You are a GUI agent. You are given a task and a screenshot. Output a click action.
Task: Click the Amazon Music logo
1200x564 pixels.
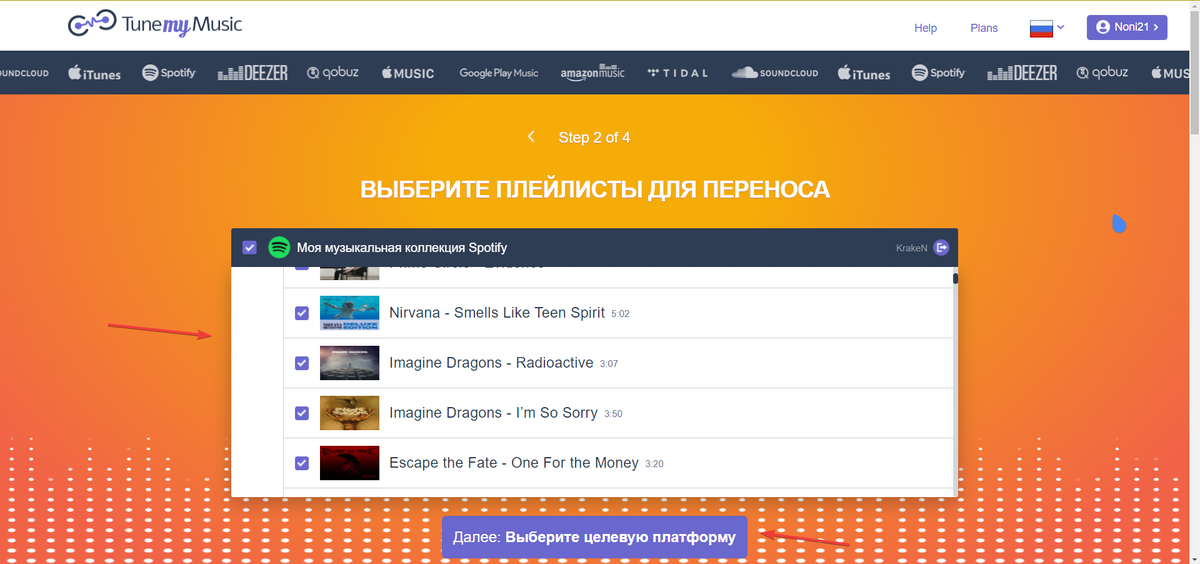[592, 73]
